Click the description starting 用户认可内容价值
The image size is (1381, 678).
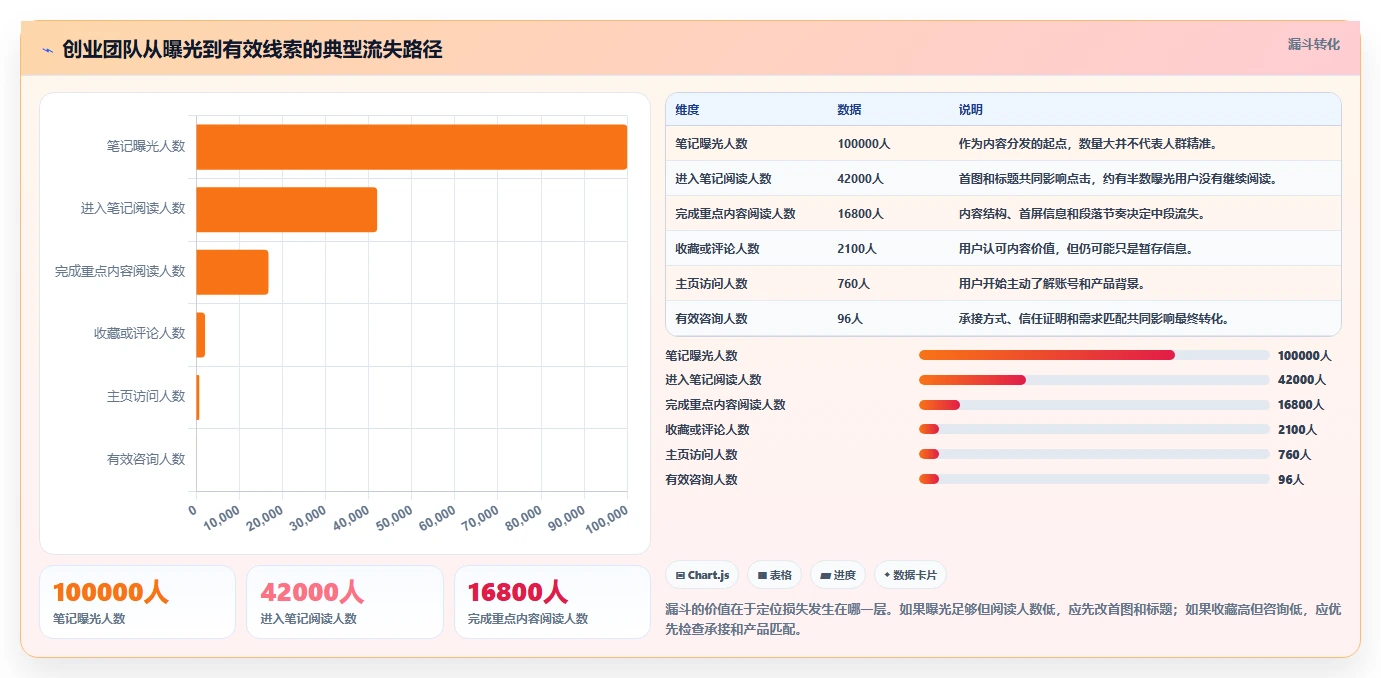click(1076, 249)
